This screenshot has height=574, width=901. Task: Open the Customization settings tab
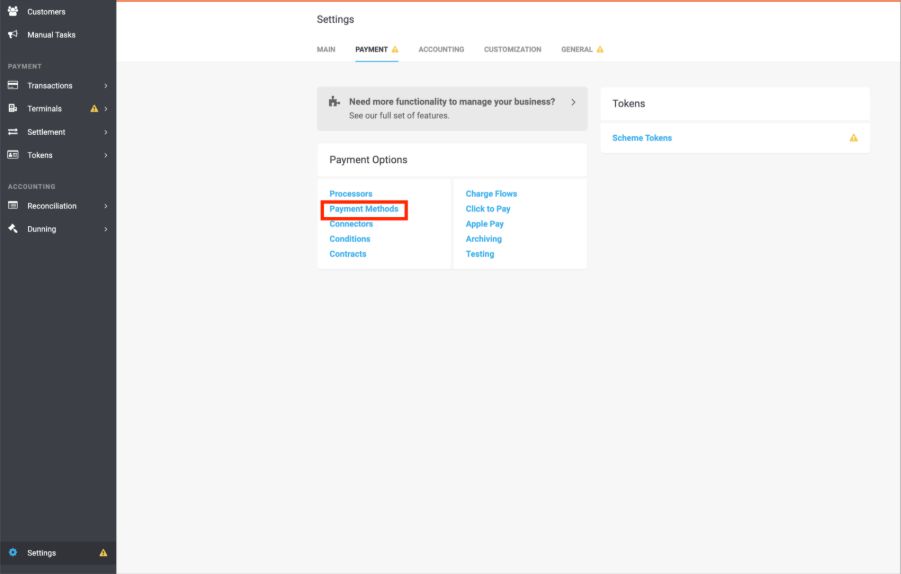point(512,49)
